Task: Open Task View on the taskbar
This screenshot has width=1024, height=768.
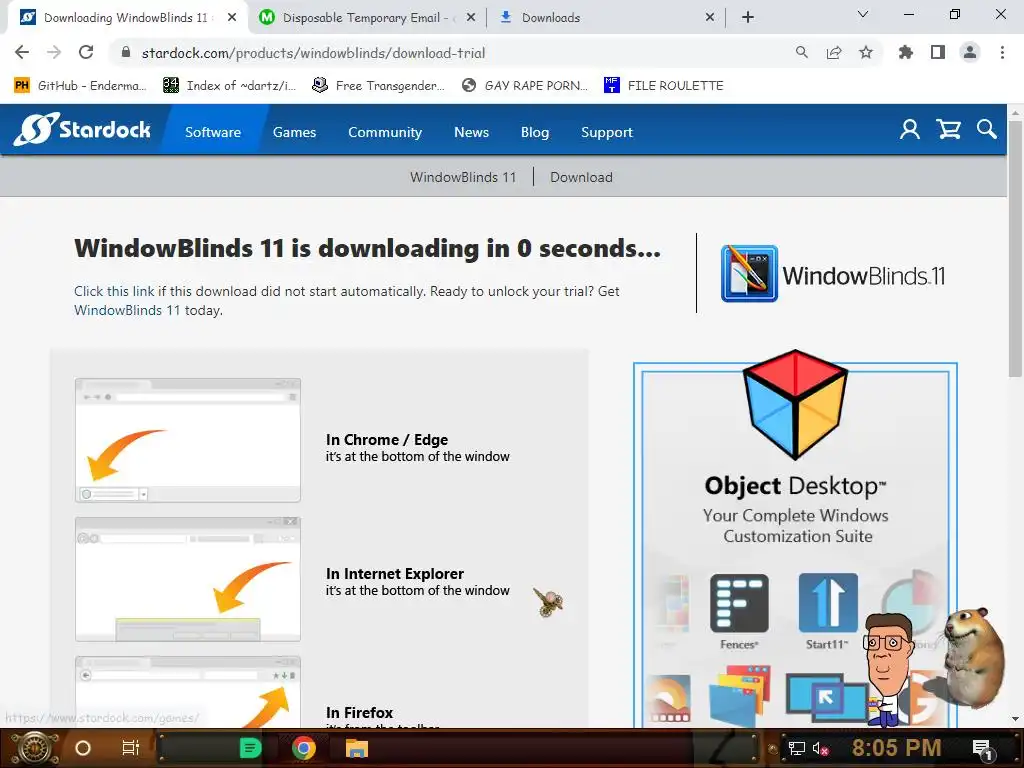Action: click(x=131, y=748)
